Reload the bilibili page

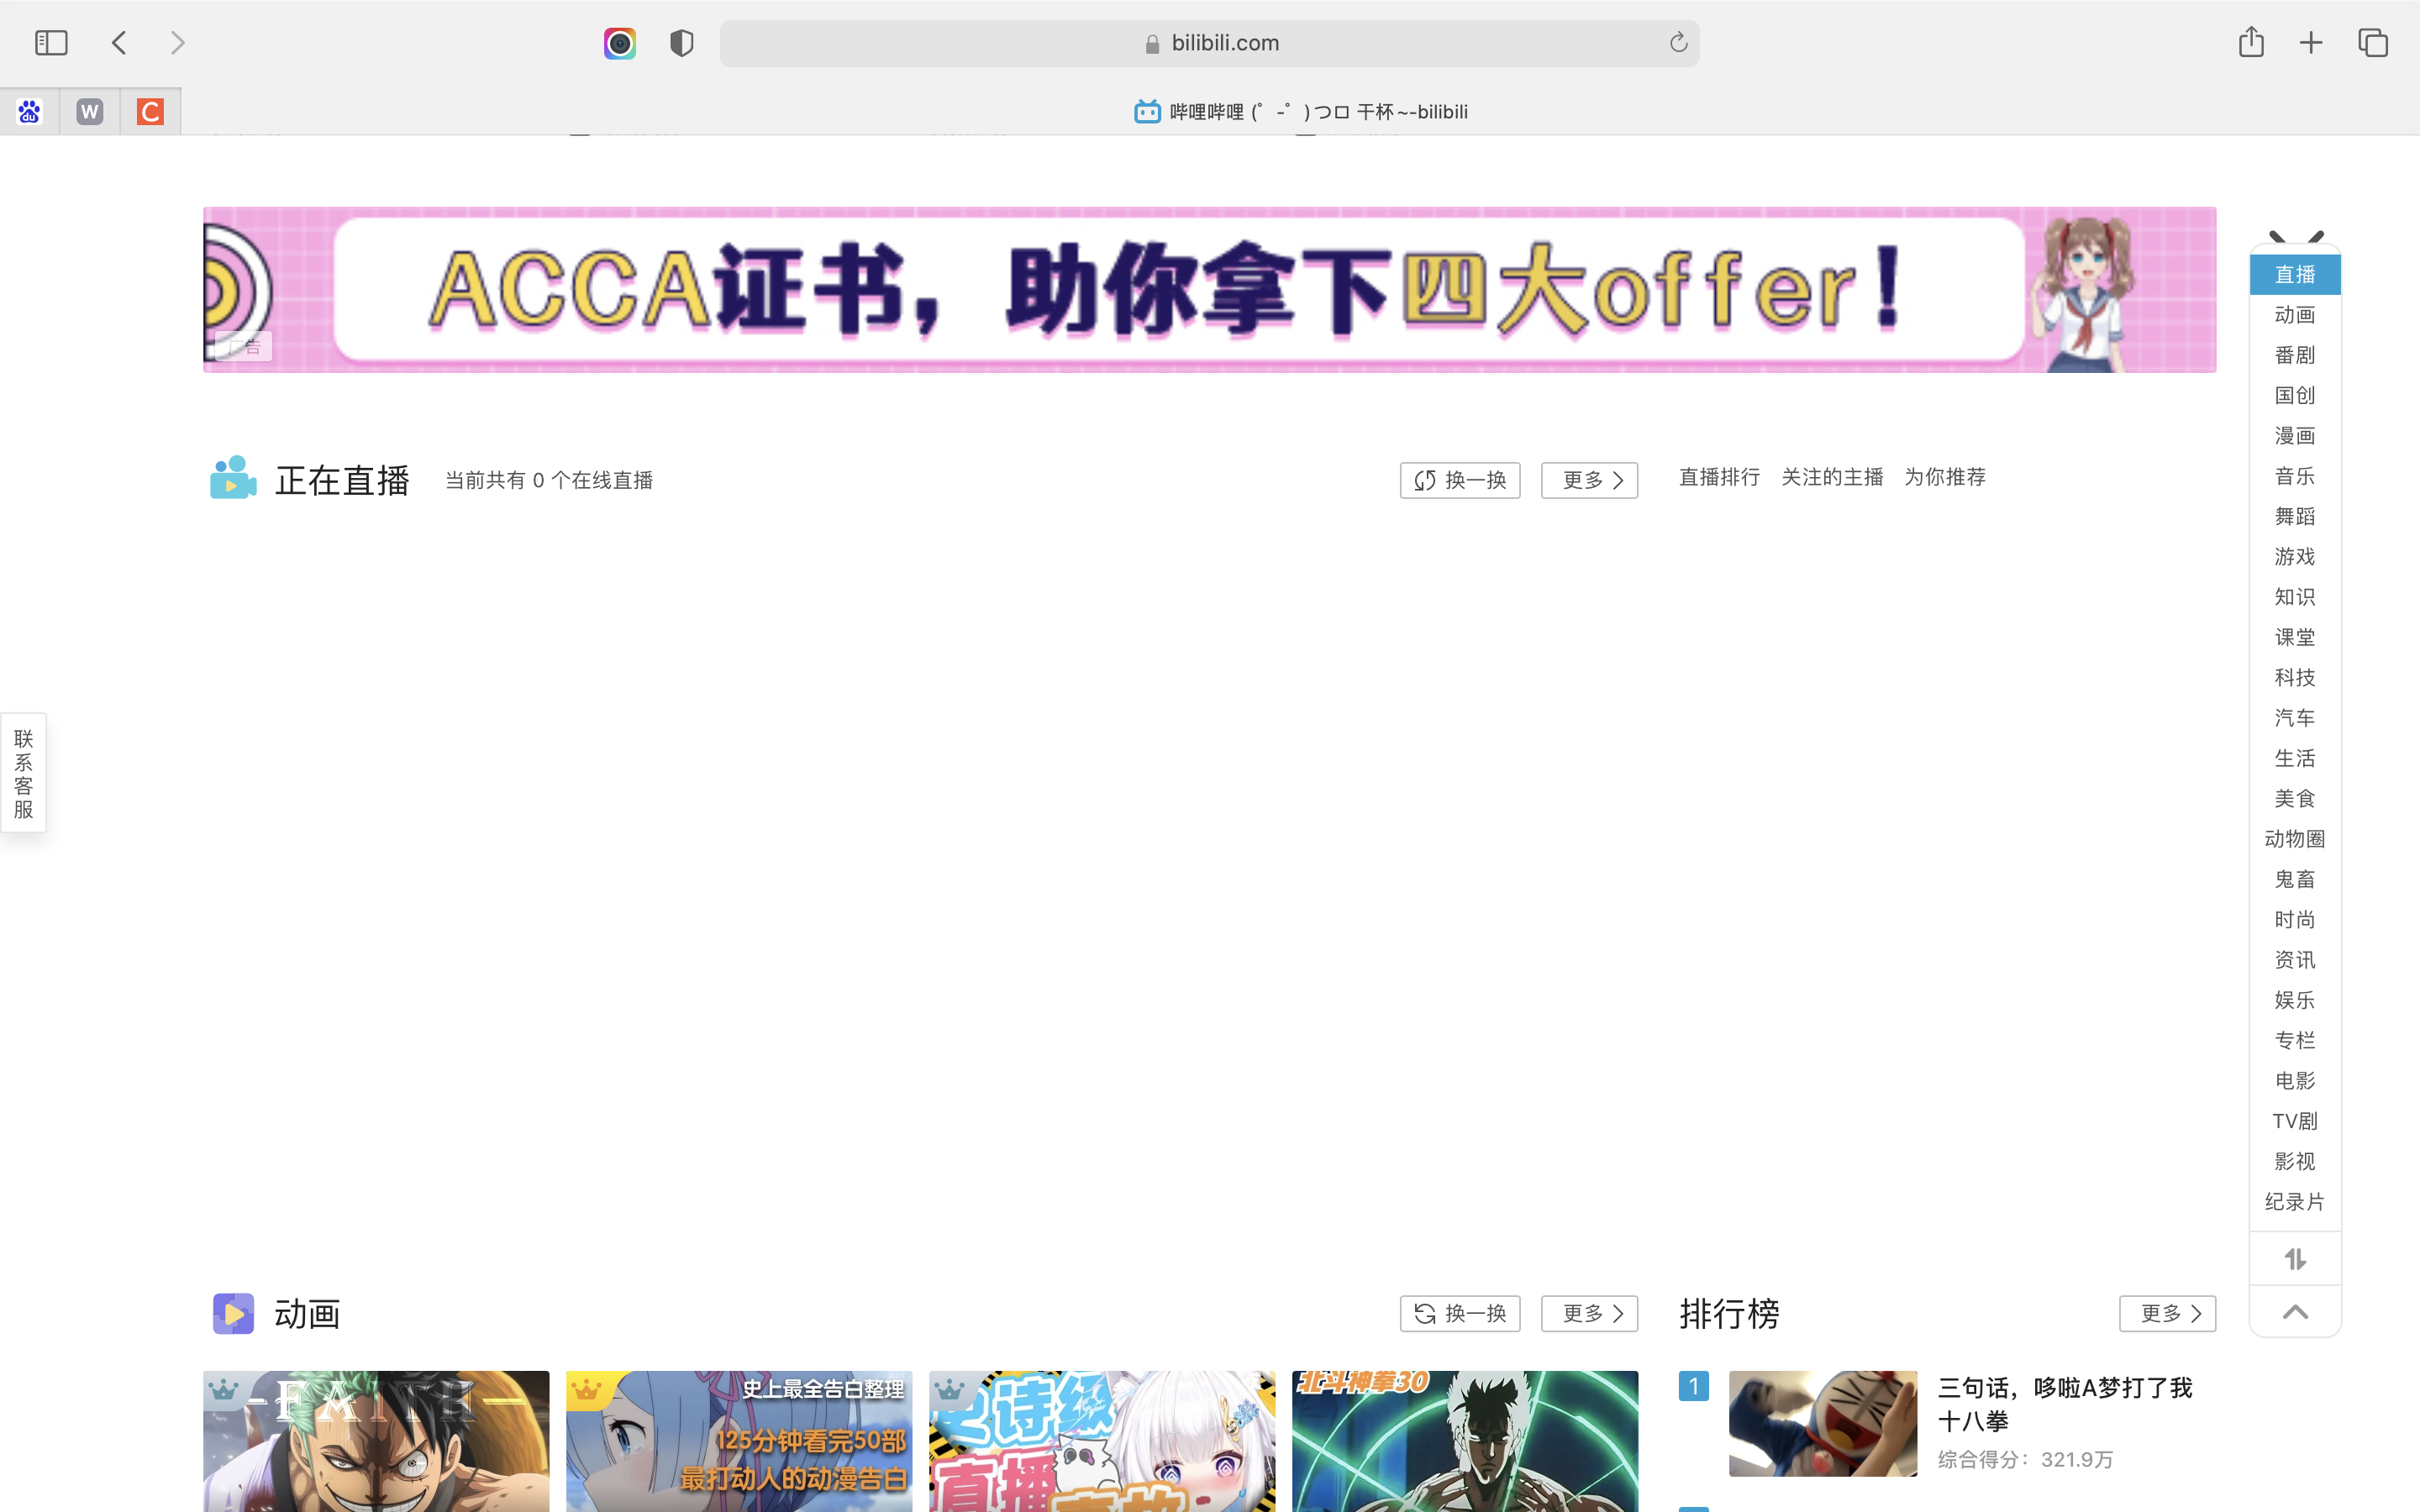click(1678, 42)
